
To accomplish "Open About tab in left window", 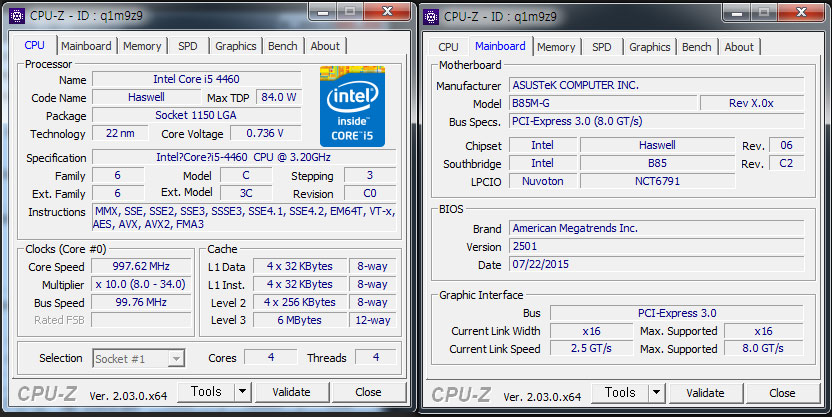I will pyautogui.click(x=325, y=46).
